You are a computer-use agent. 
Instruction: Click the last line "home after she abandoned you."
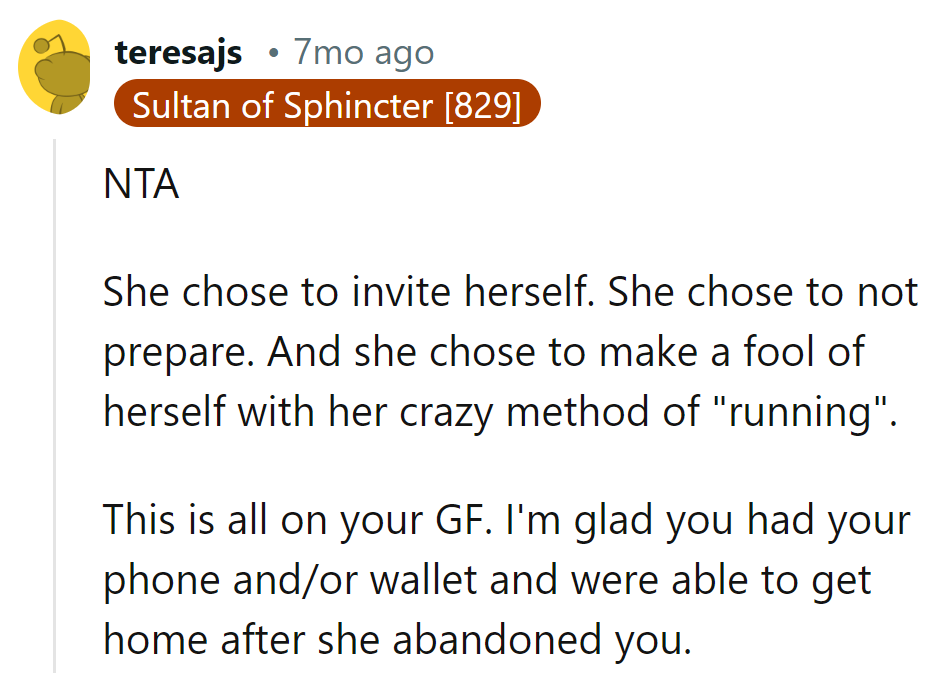[x=397, y=641]
